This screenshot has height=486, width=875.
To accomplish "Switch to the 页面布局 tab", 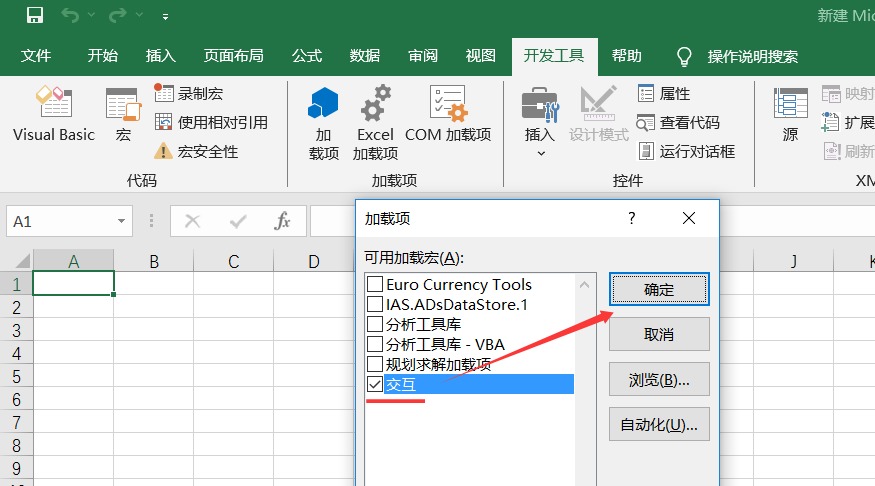I will [x=233, y=56].
